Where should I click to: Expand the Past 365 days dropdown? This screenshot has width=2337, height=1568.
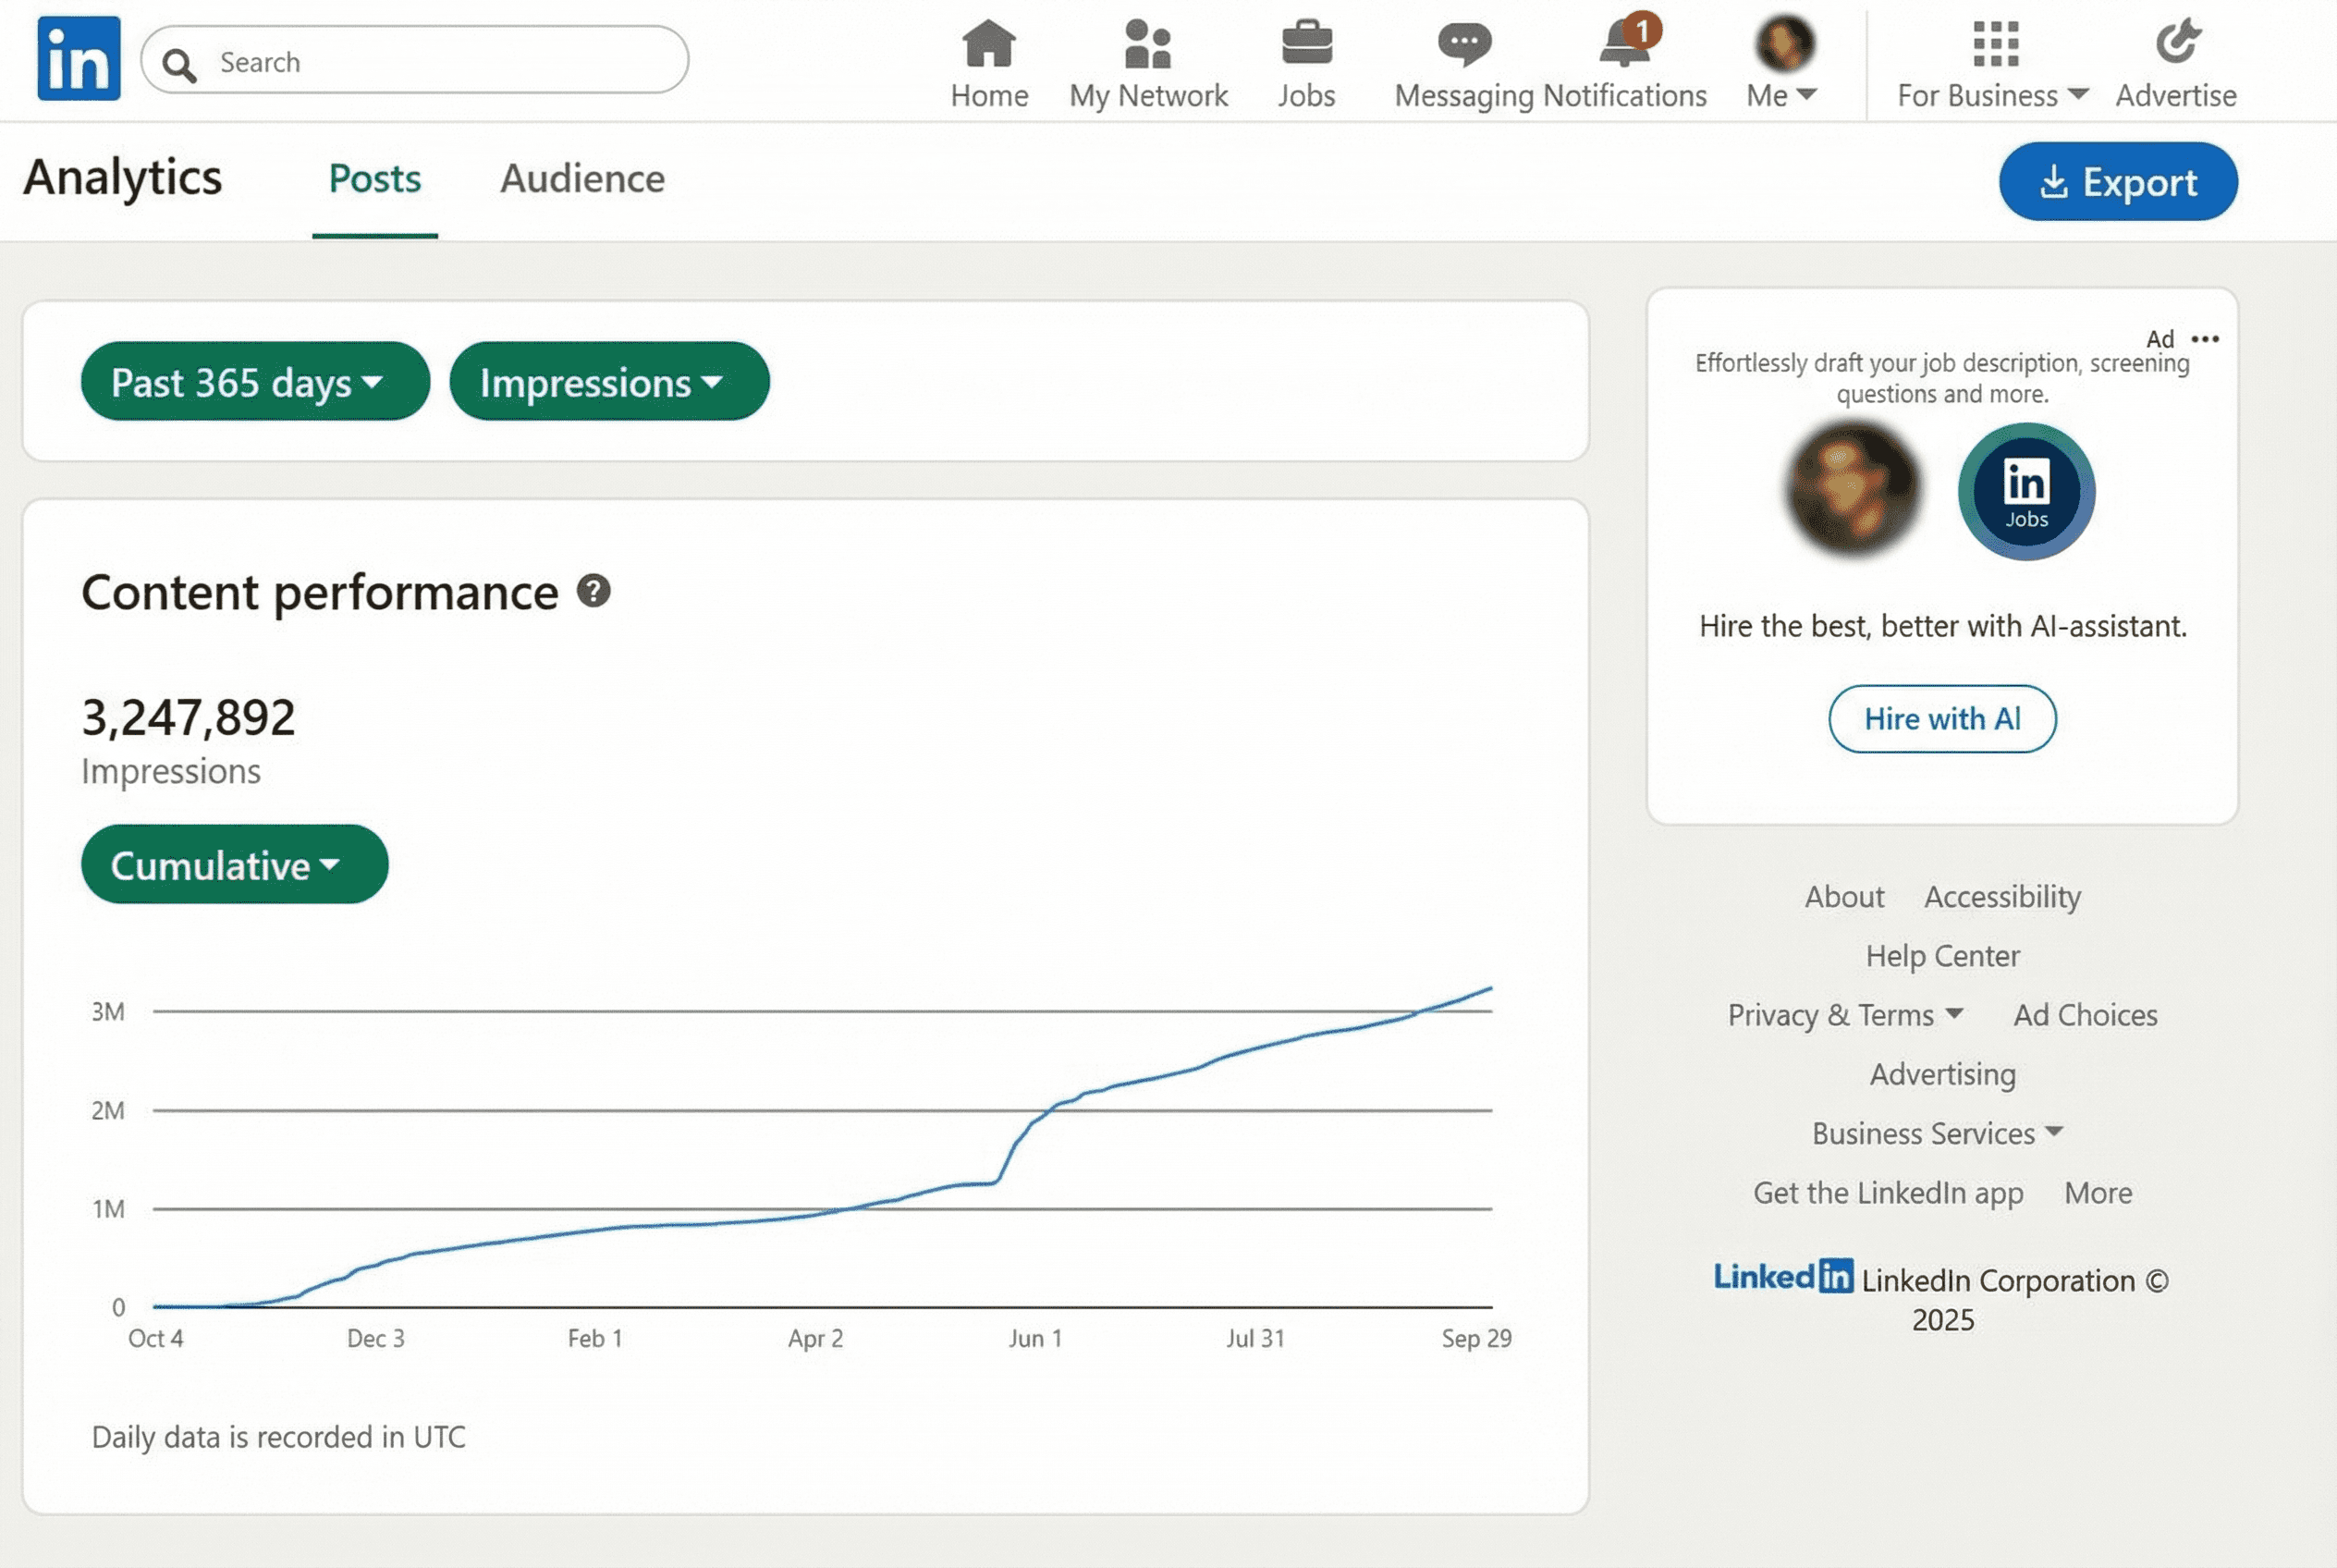click(255, 382)
